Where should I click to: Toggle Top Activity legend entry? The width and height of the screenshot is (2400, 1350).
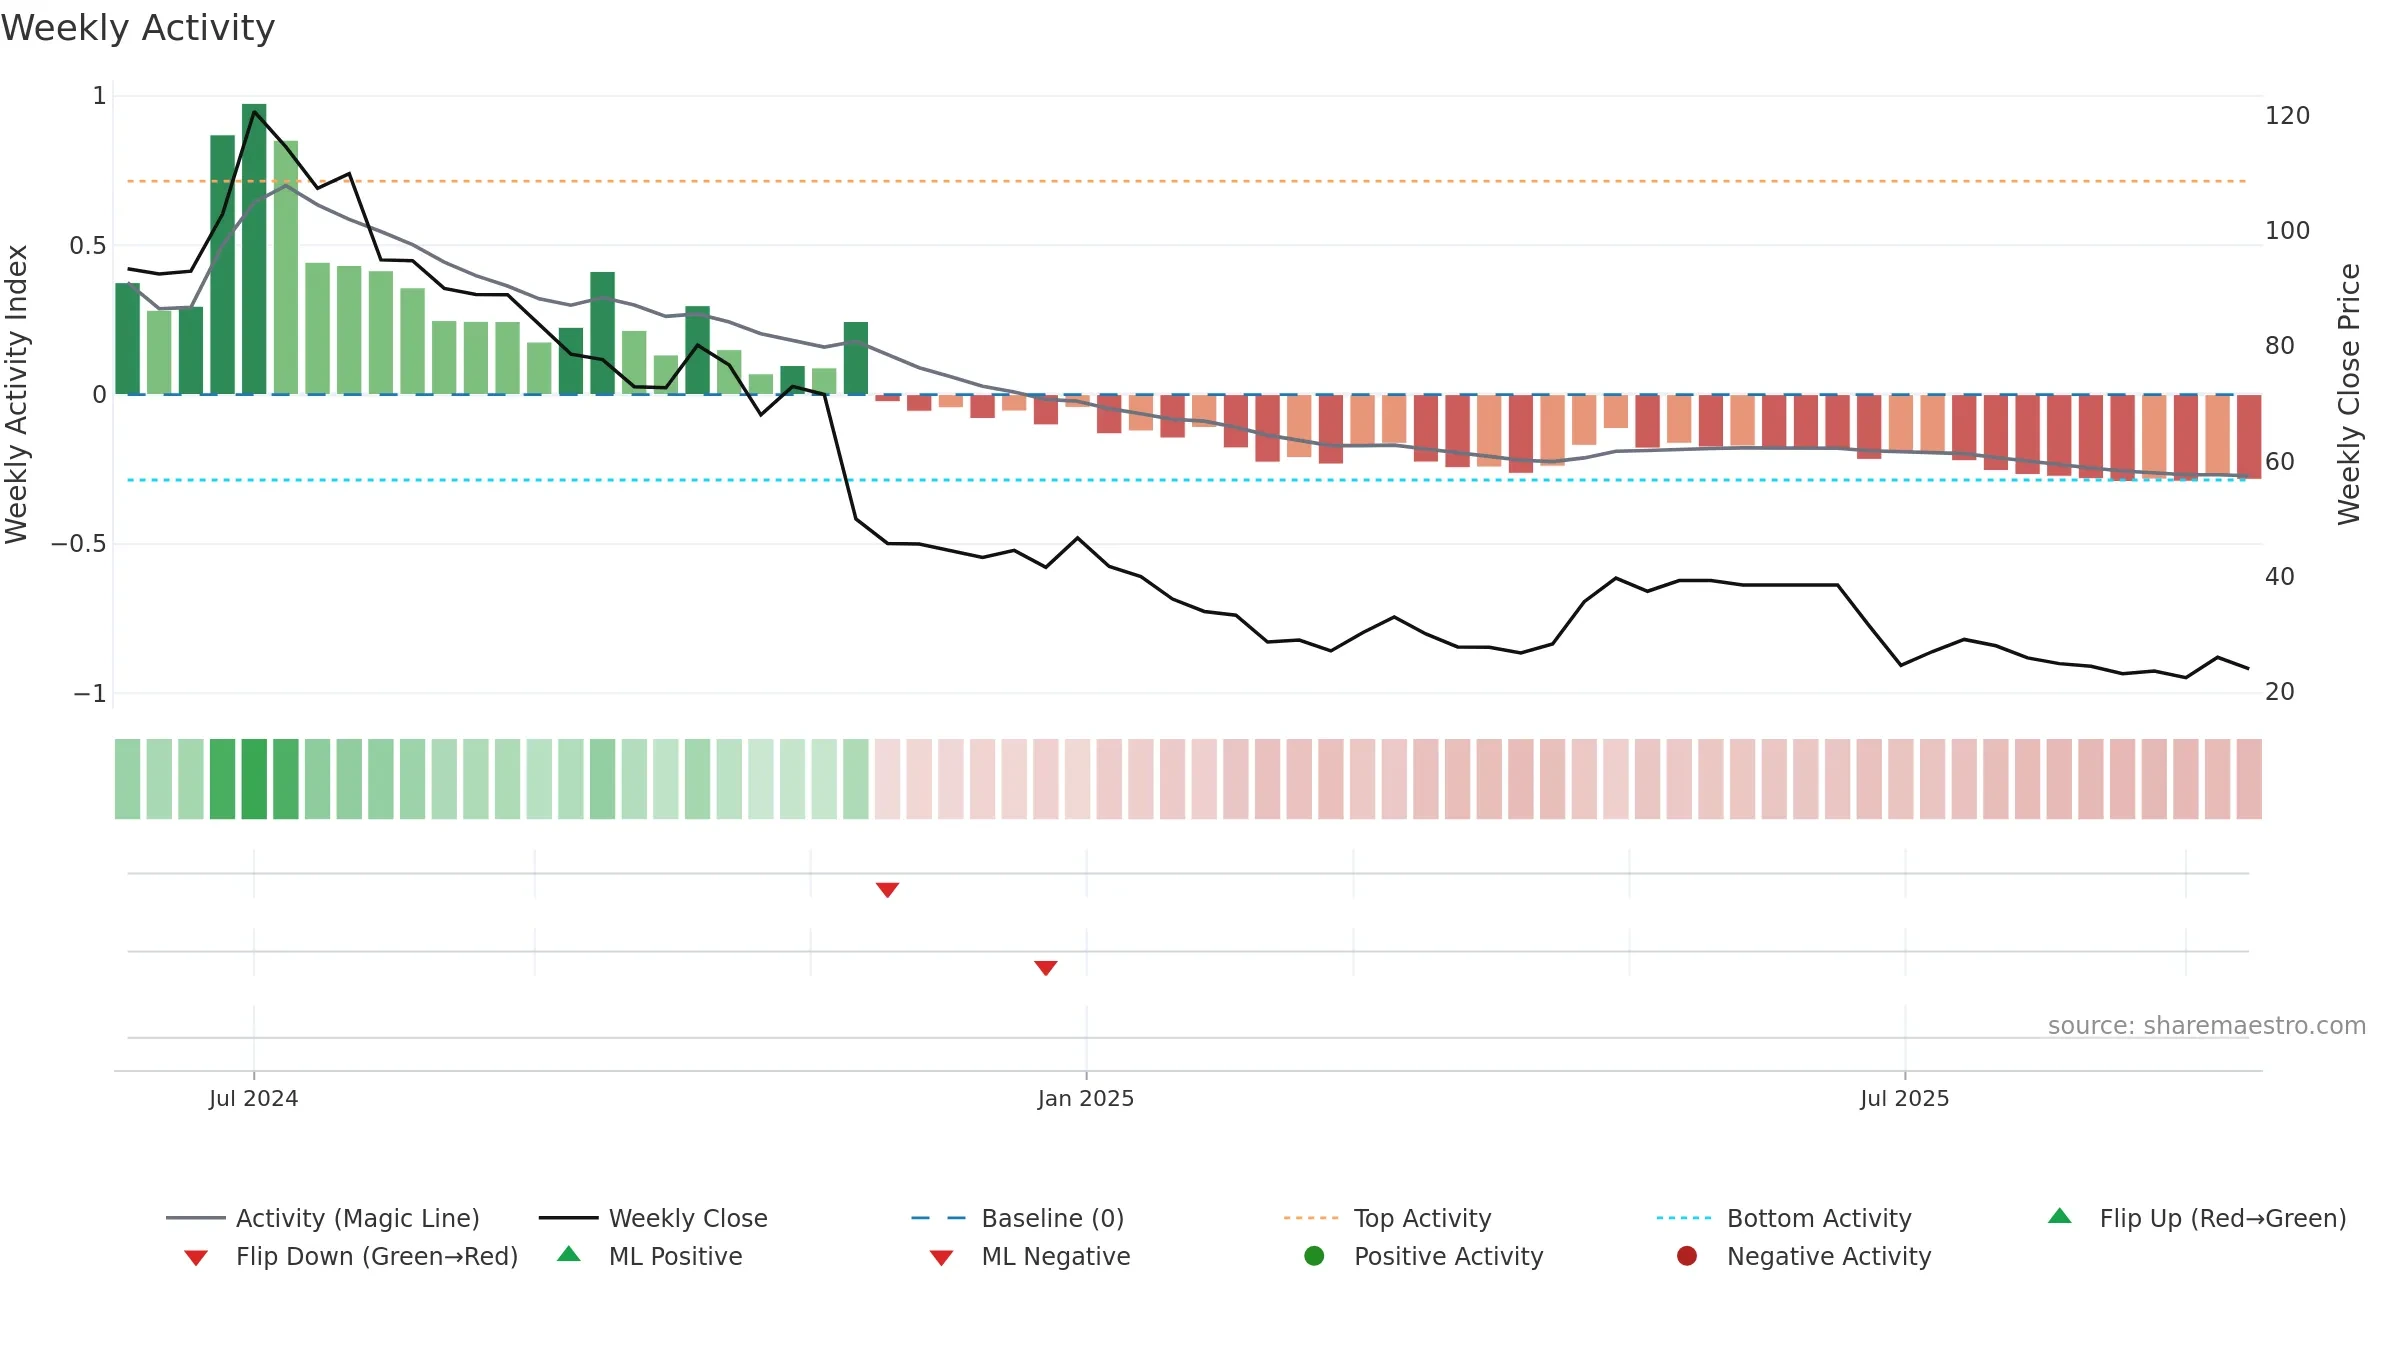tap(1387, 1218)
